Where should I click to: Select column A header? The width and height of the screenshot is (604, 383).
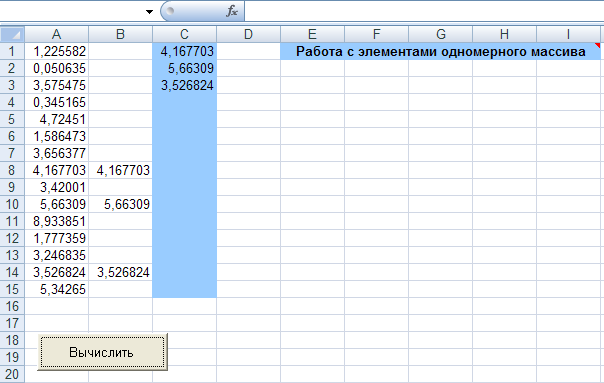[57, 34]
